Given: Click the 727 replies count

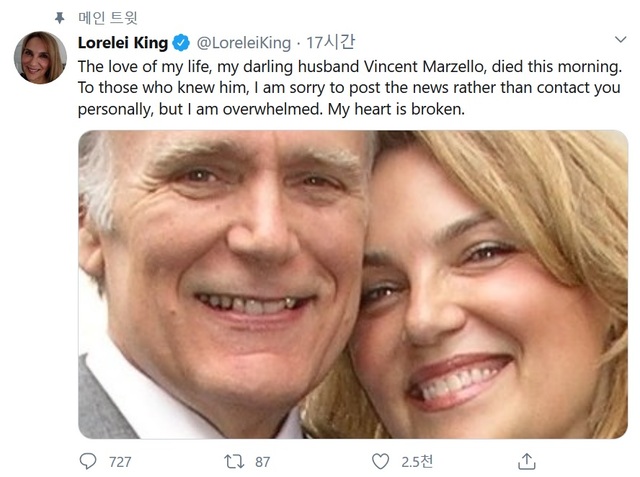Looking at the screenshot, I should pos(120,462).
